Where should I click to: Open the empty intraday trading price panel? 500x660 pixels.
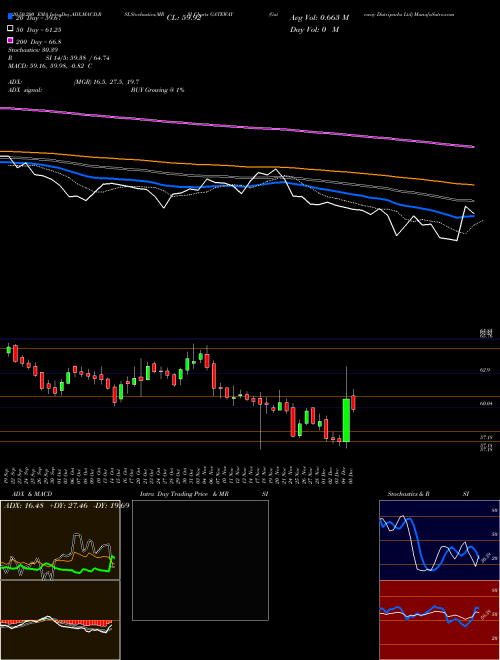tap(200, 560)
